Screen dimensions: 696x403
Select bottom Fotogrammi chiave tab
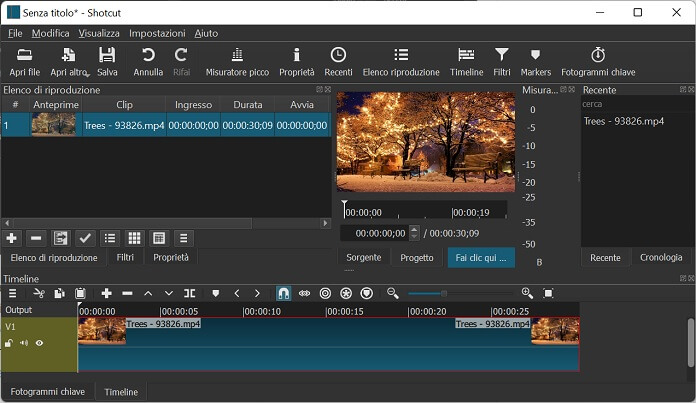(47, 392)
